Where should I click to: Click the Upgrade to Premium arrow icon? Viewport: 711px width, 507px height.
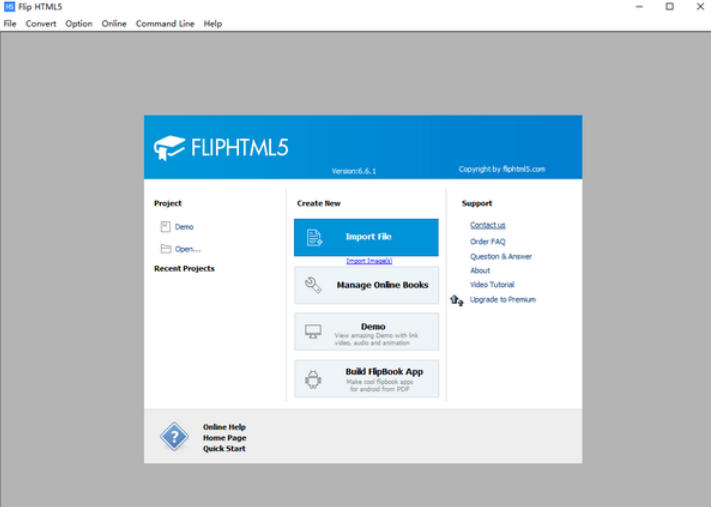point(457,300)
